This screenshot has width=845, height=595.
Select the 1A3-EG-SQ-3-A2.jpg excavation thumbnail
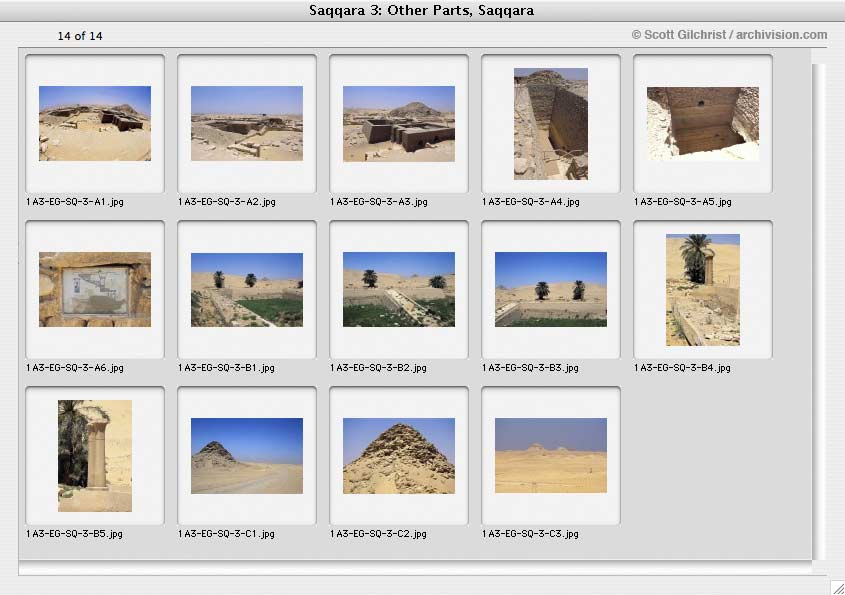247,123
